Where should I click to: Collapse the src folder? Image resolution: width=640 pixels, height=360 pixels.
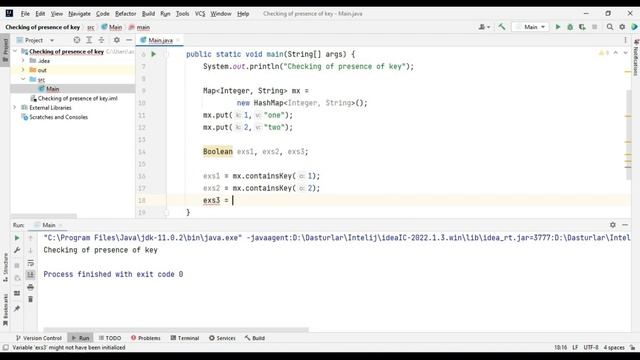tap(23, 79)
